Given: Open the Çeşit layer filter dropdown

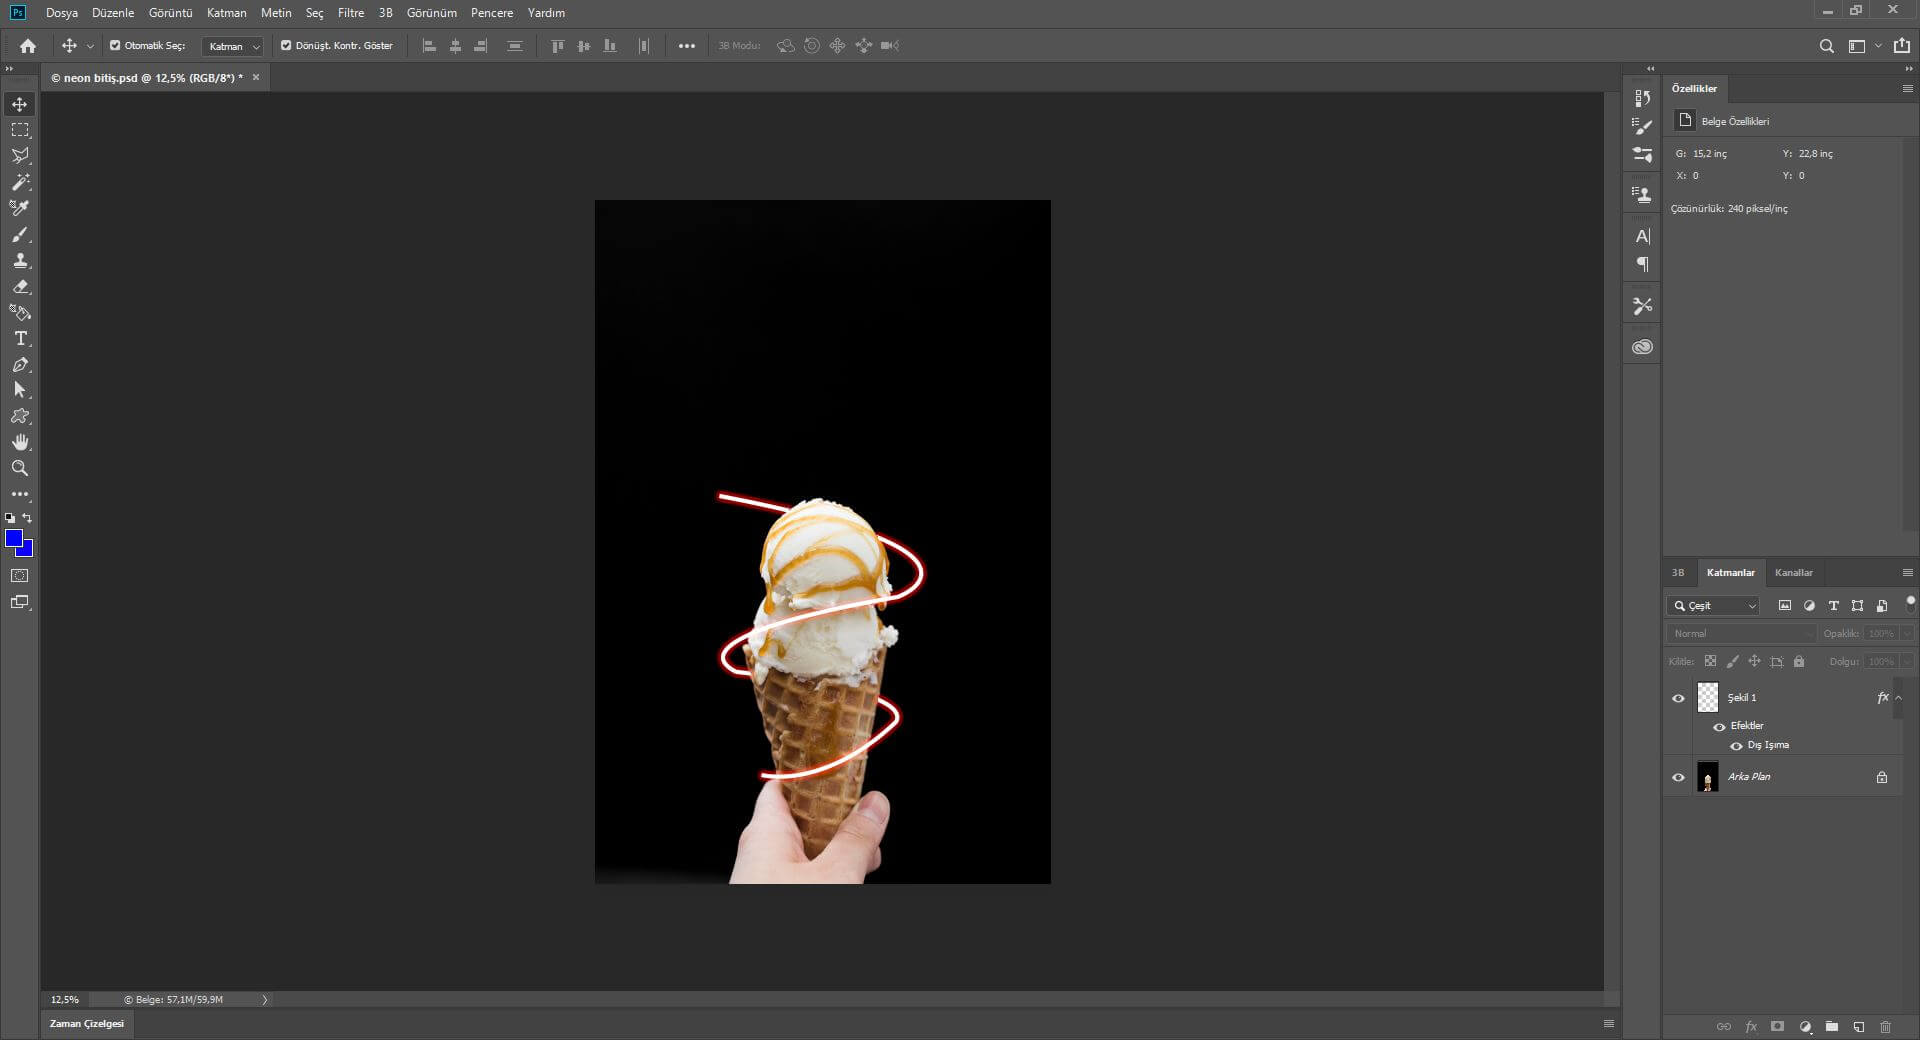Looking at the screenshot, I should [x=1714, y=606].
